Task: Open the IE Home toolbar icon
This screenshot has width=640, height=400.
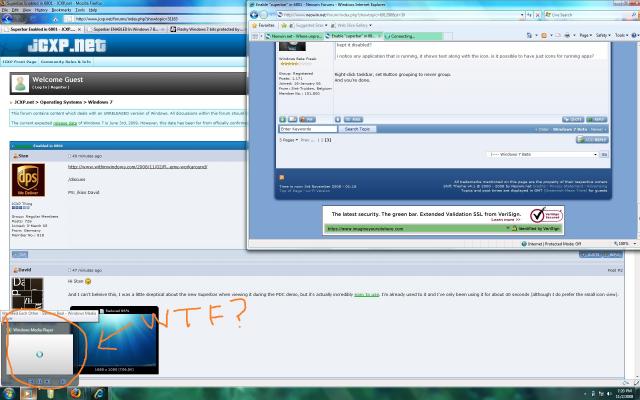Action: pyautogui.click(x=529, y=36)
